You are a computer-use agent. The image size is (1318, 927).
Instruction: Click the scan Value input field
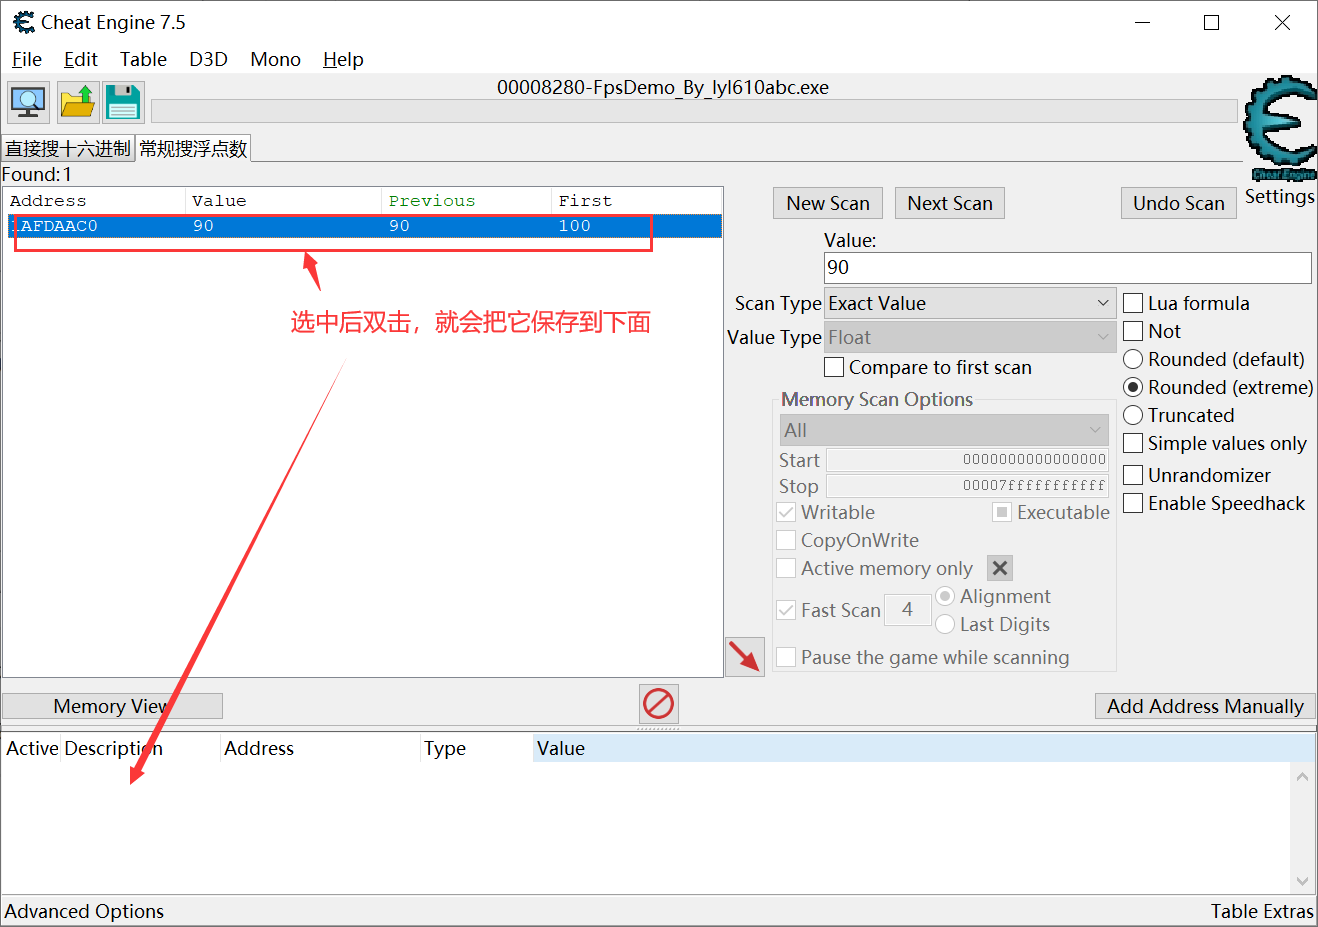pos(1067,267)
